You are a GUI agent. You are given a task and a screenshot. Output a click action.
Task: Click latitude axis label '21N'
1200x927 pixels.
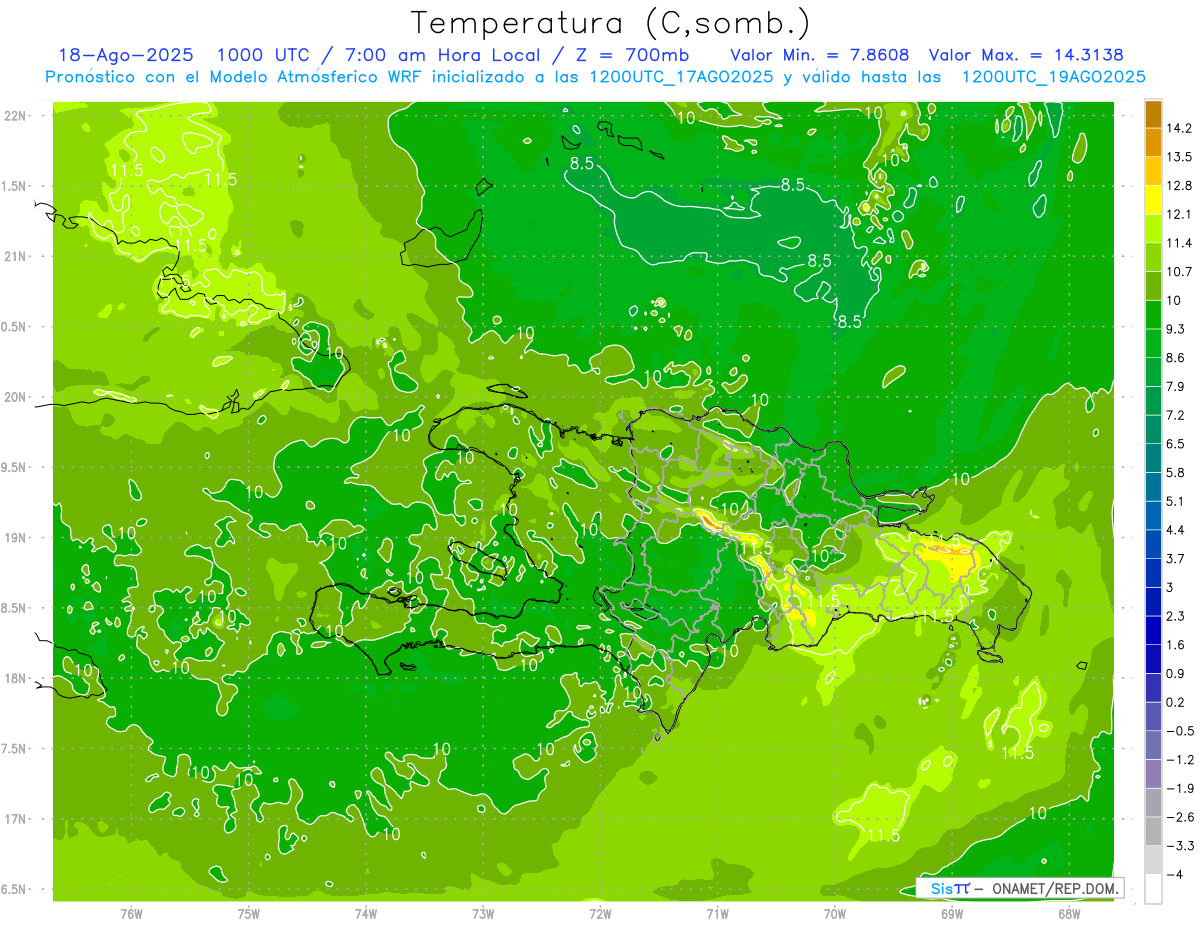coord(14,257)
